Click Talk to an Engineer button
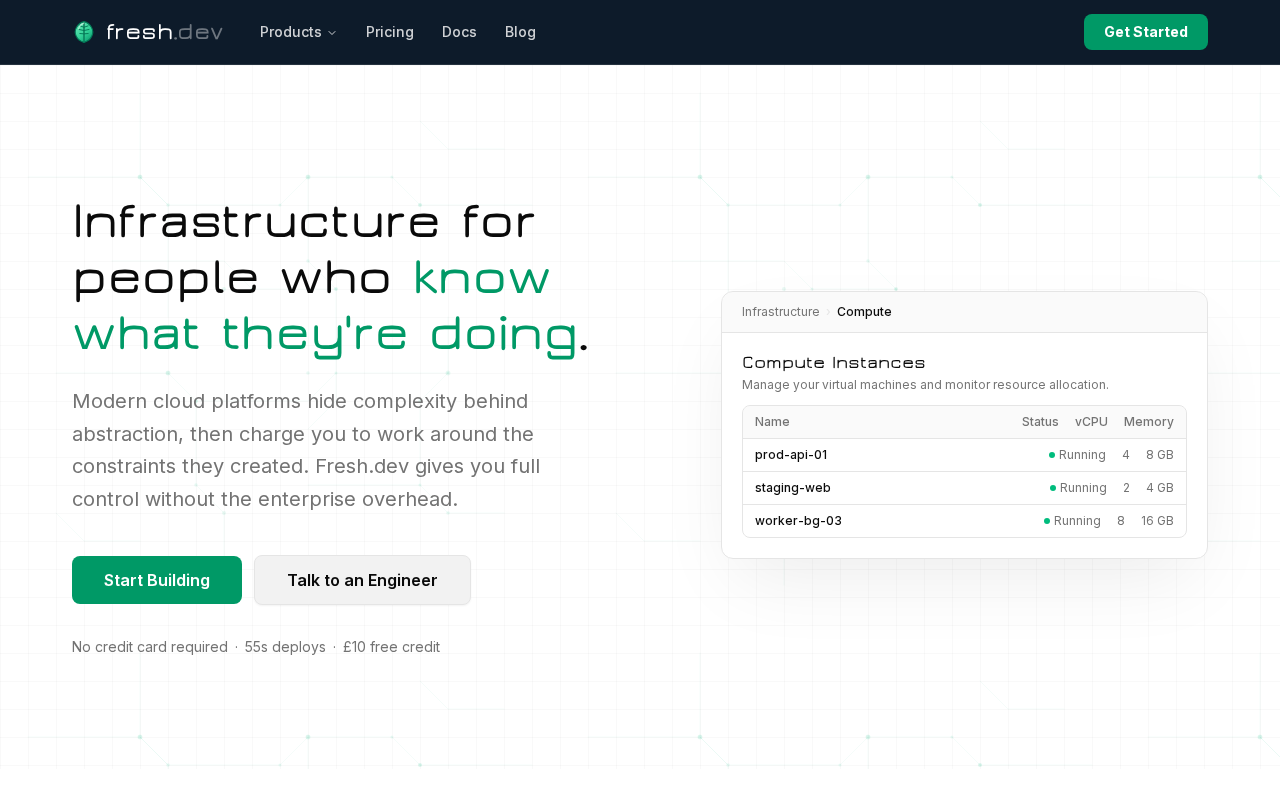This screenshot has height=800, width=1280. click(x=362, y=580)
